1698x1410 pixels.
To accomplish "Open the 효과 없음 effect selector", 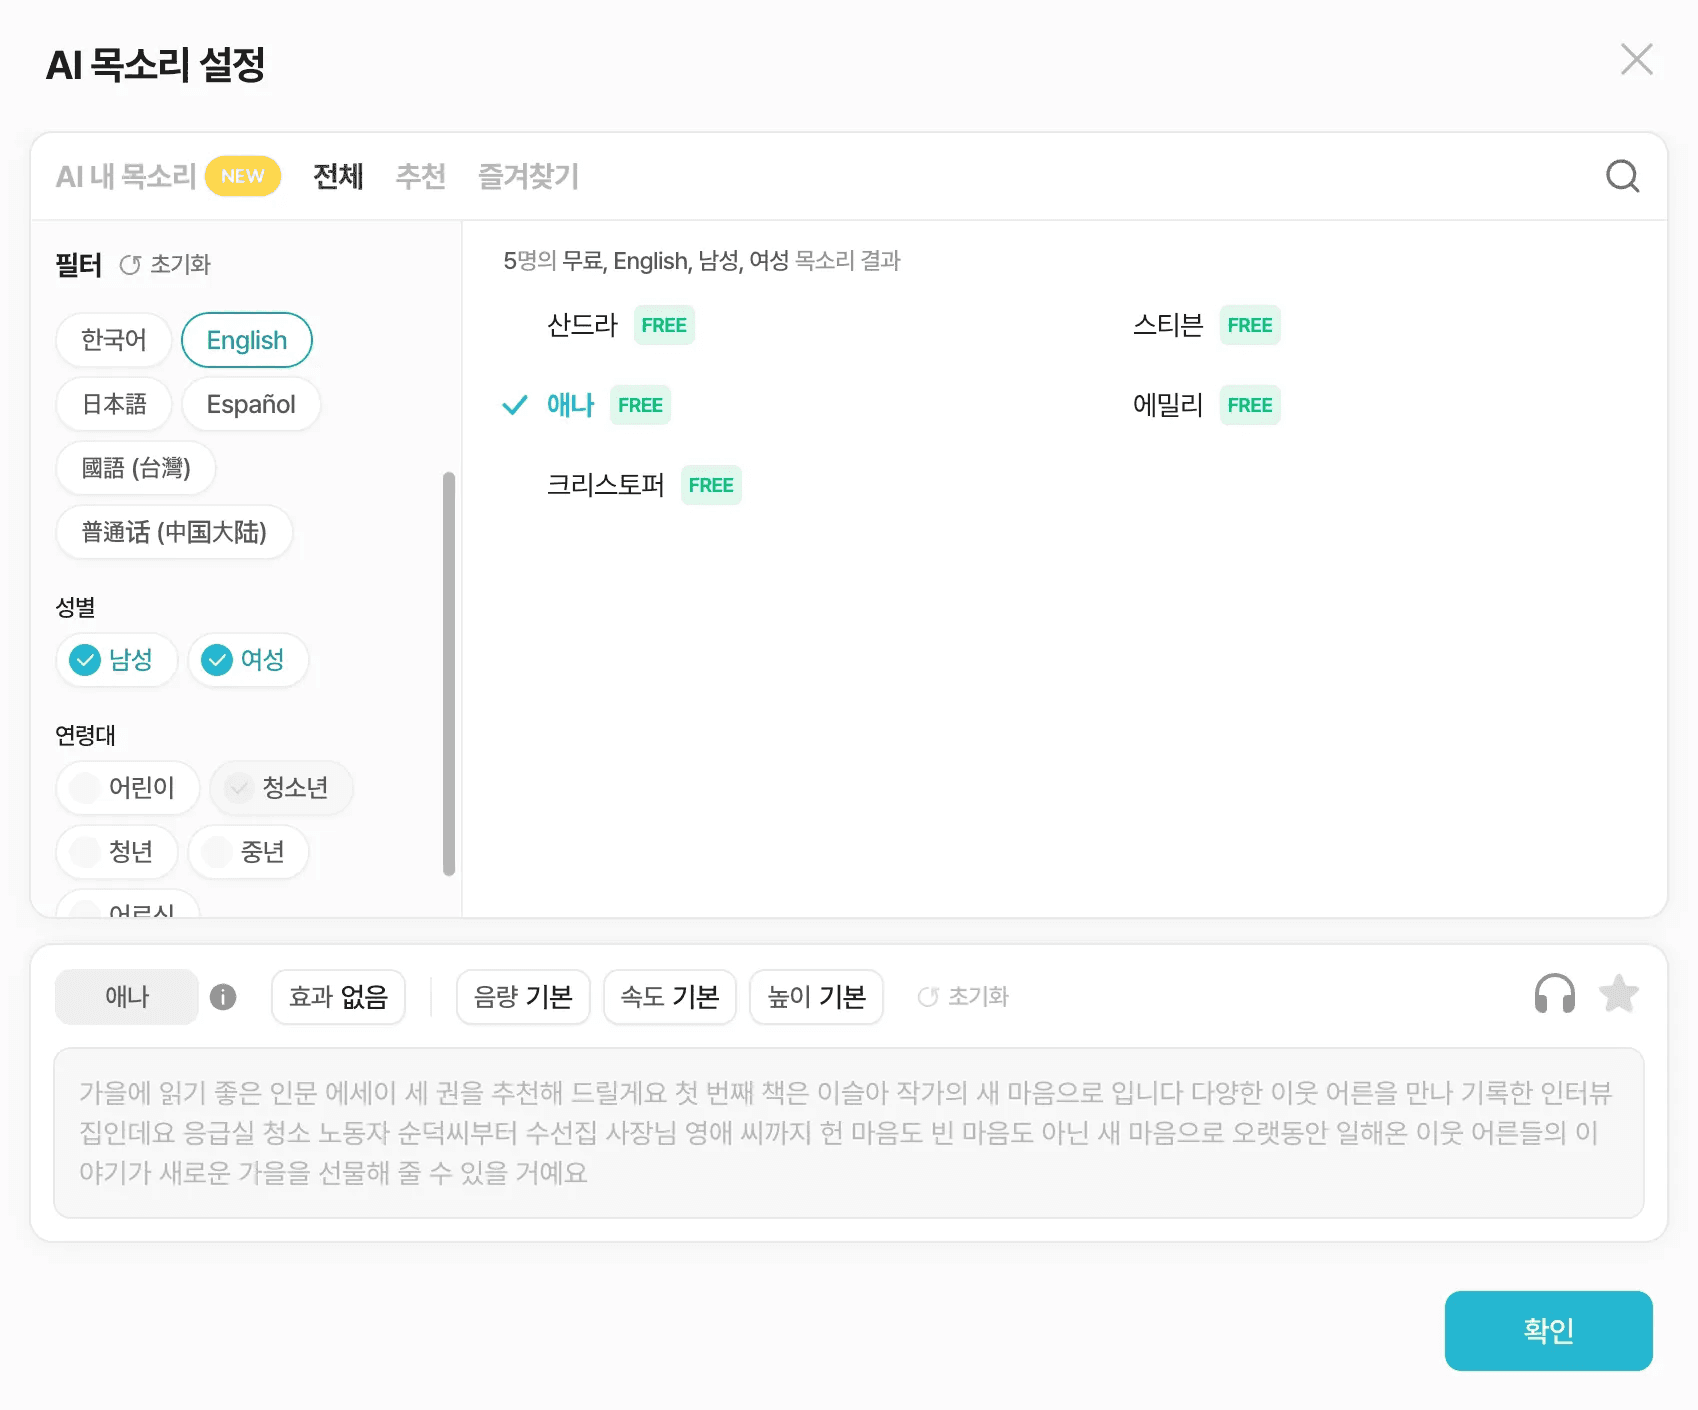I will coord(337,996).
